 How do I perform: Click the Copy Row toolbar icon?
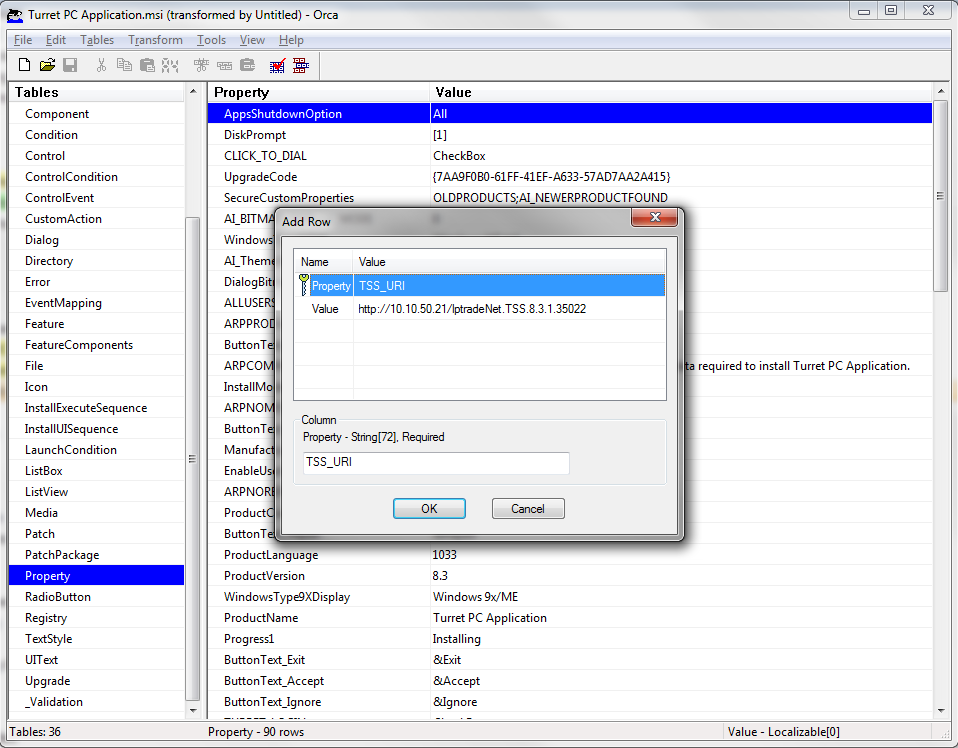[224, 65]
